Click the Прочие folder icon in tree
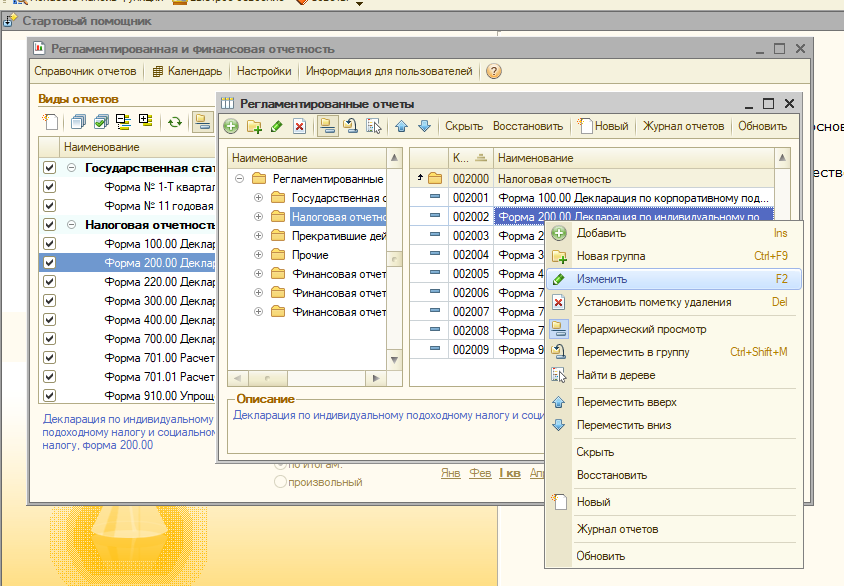The width and height of the screenshot is (844, 586). coord(278,255)
